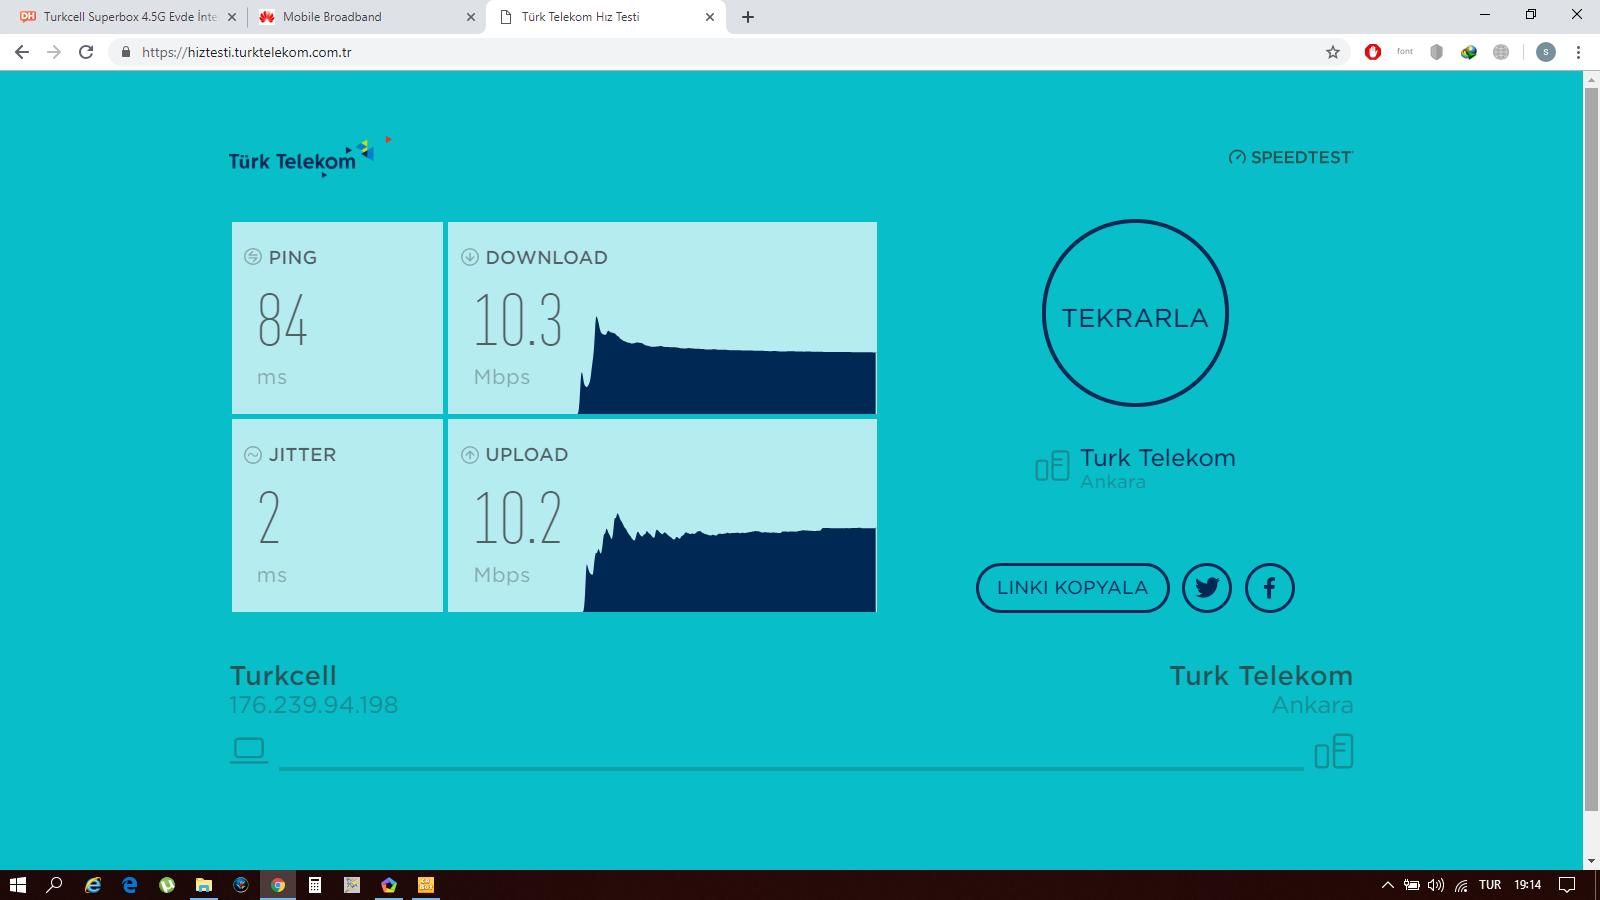The image size is (1600, 900).
Task: Click the address bar URL field
Action: coord(730,52)
